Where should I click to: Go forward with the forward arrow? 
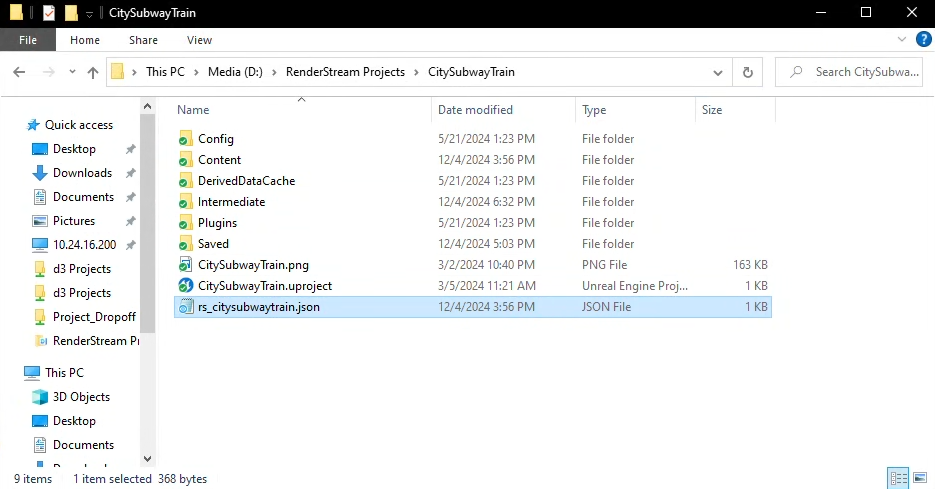click(x=48, y=72)
